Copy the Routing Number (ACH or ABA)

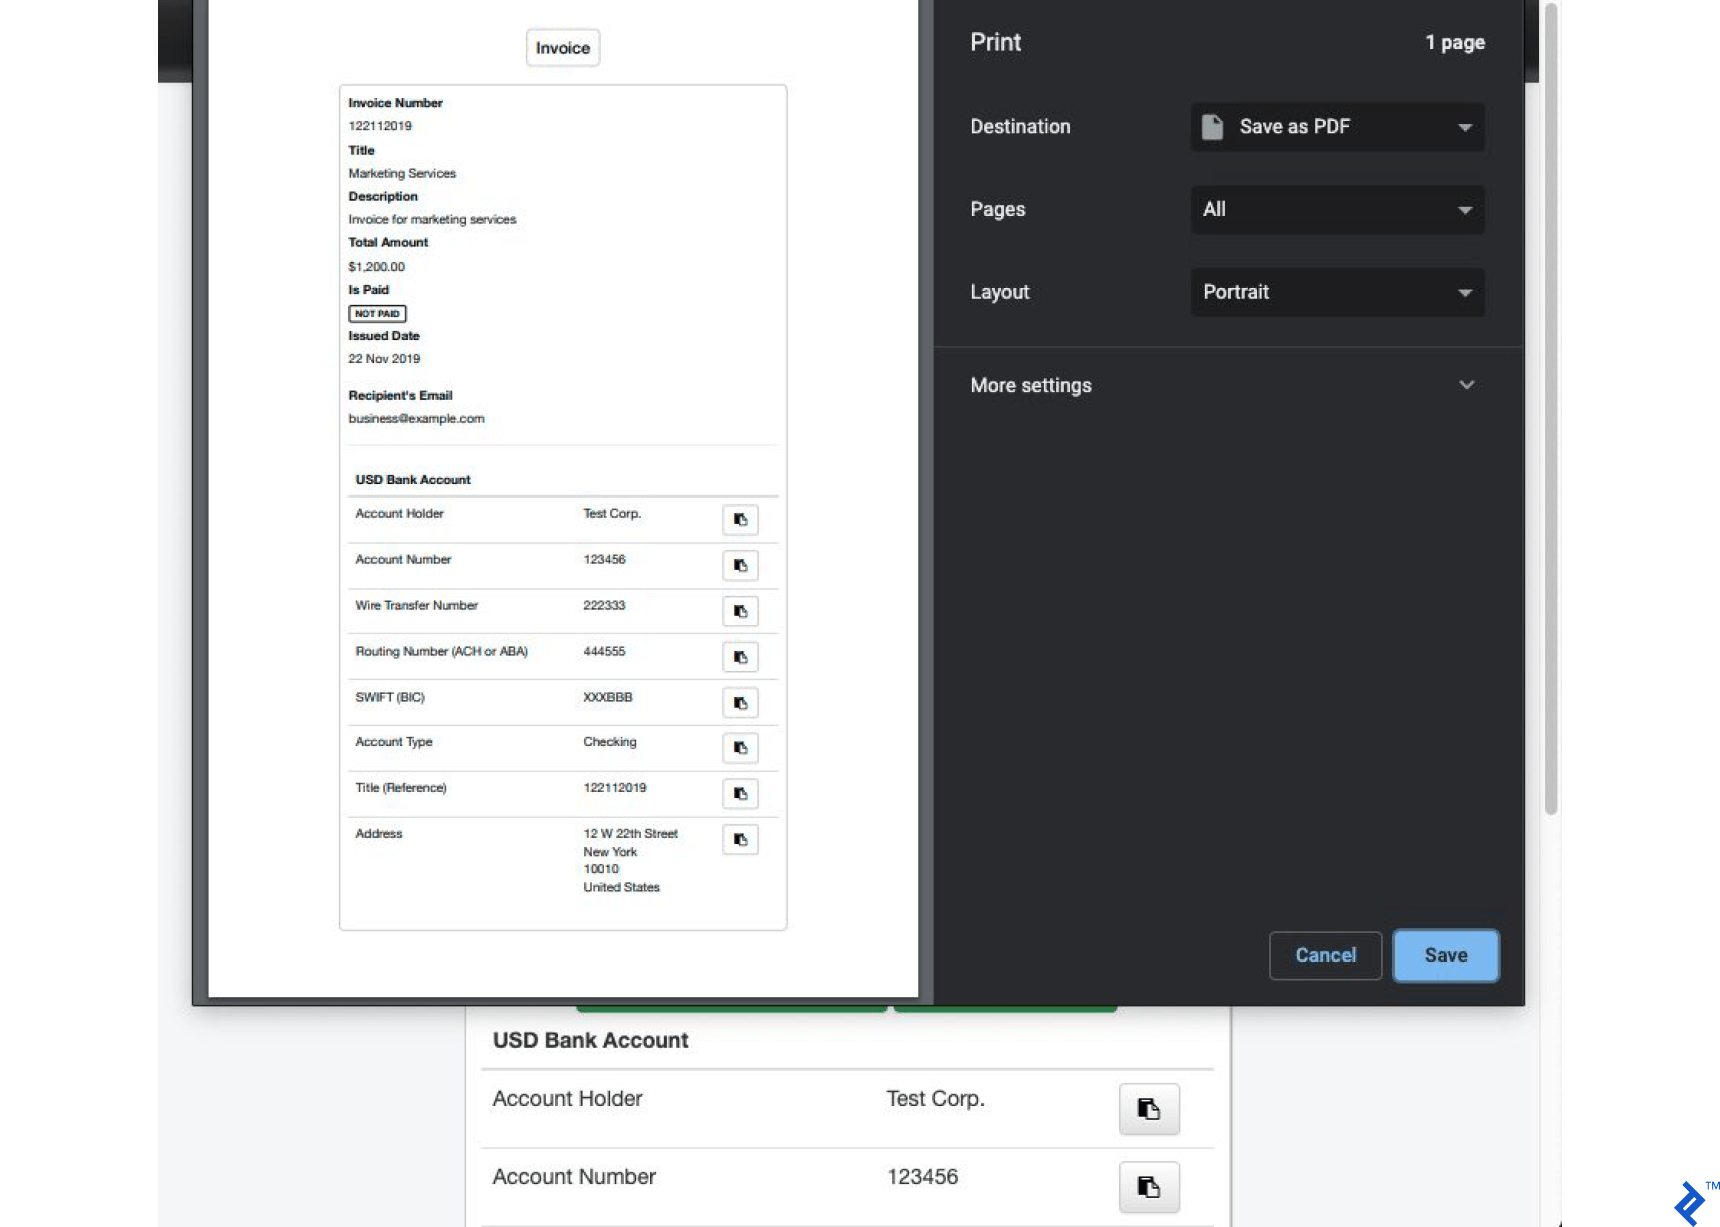(740, 657)
